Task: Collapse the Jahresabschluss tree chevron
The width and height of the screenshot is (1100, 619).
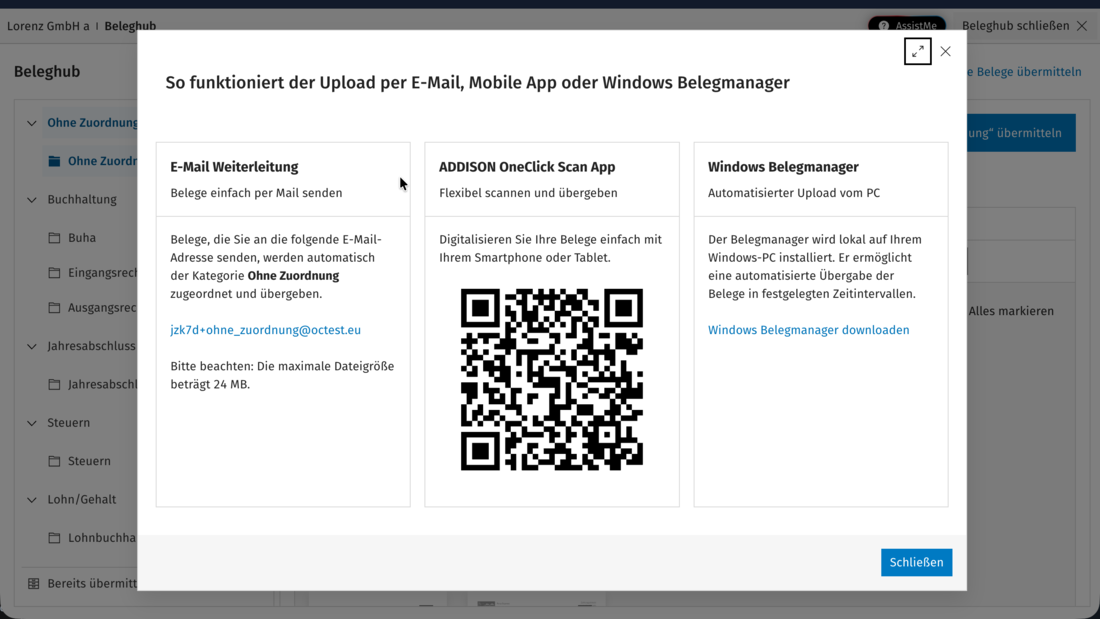Action: point(32,346)
